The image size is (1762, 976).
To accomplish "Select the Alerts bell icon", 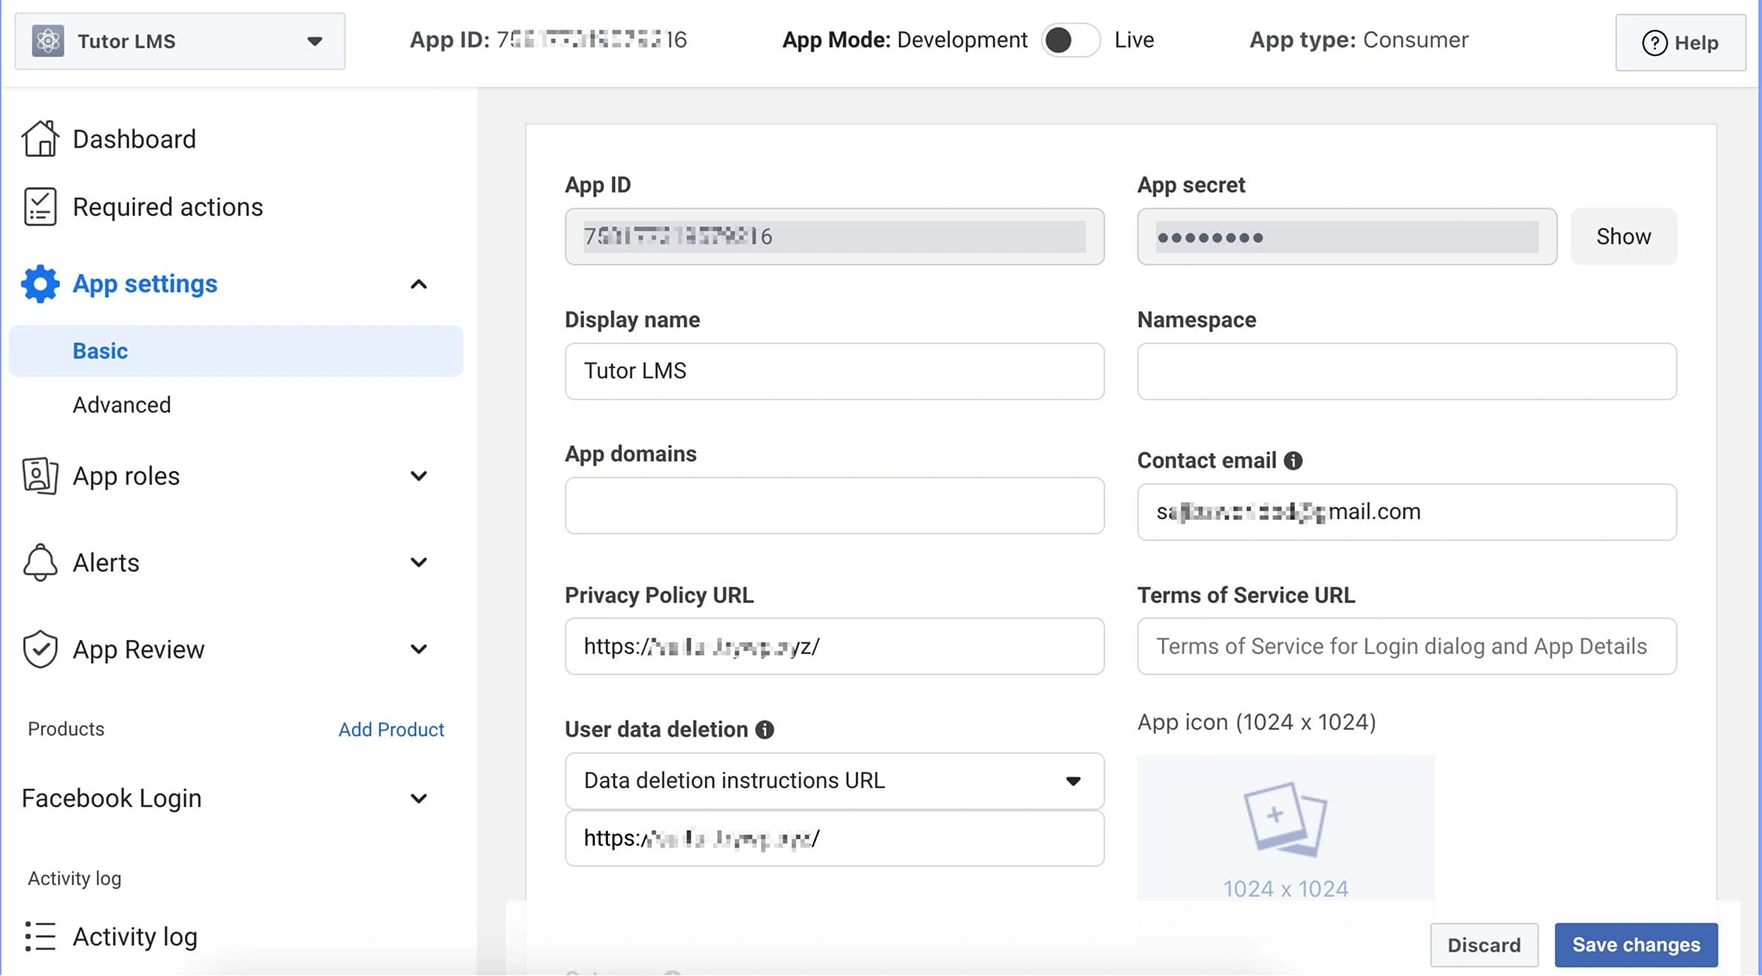I will pyautogui.click(x=40, y=563).
